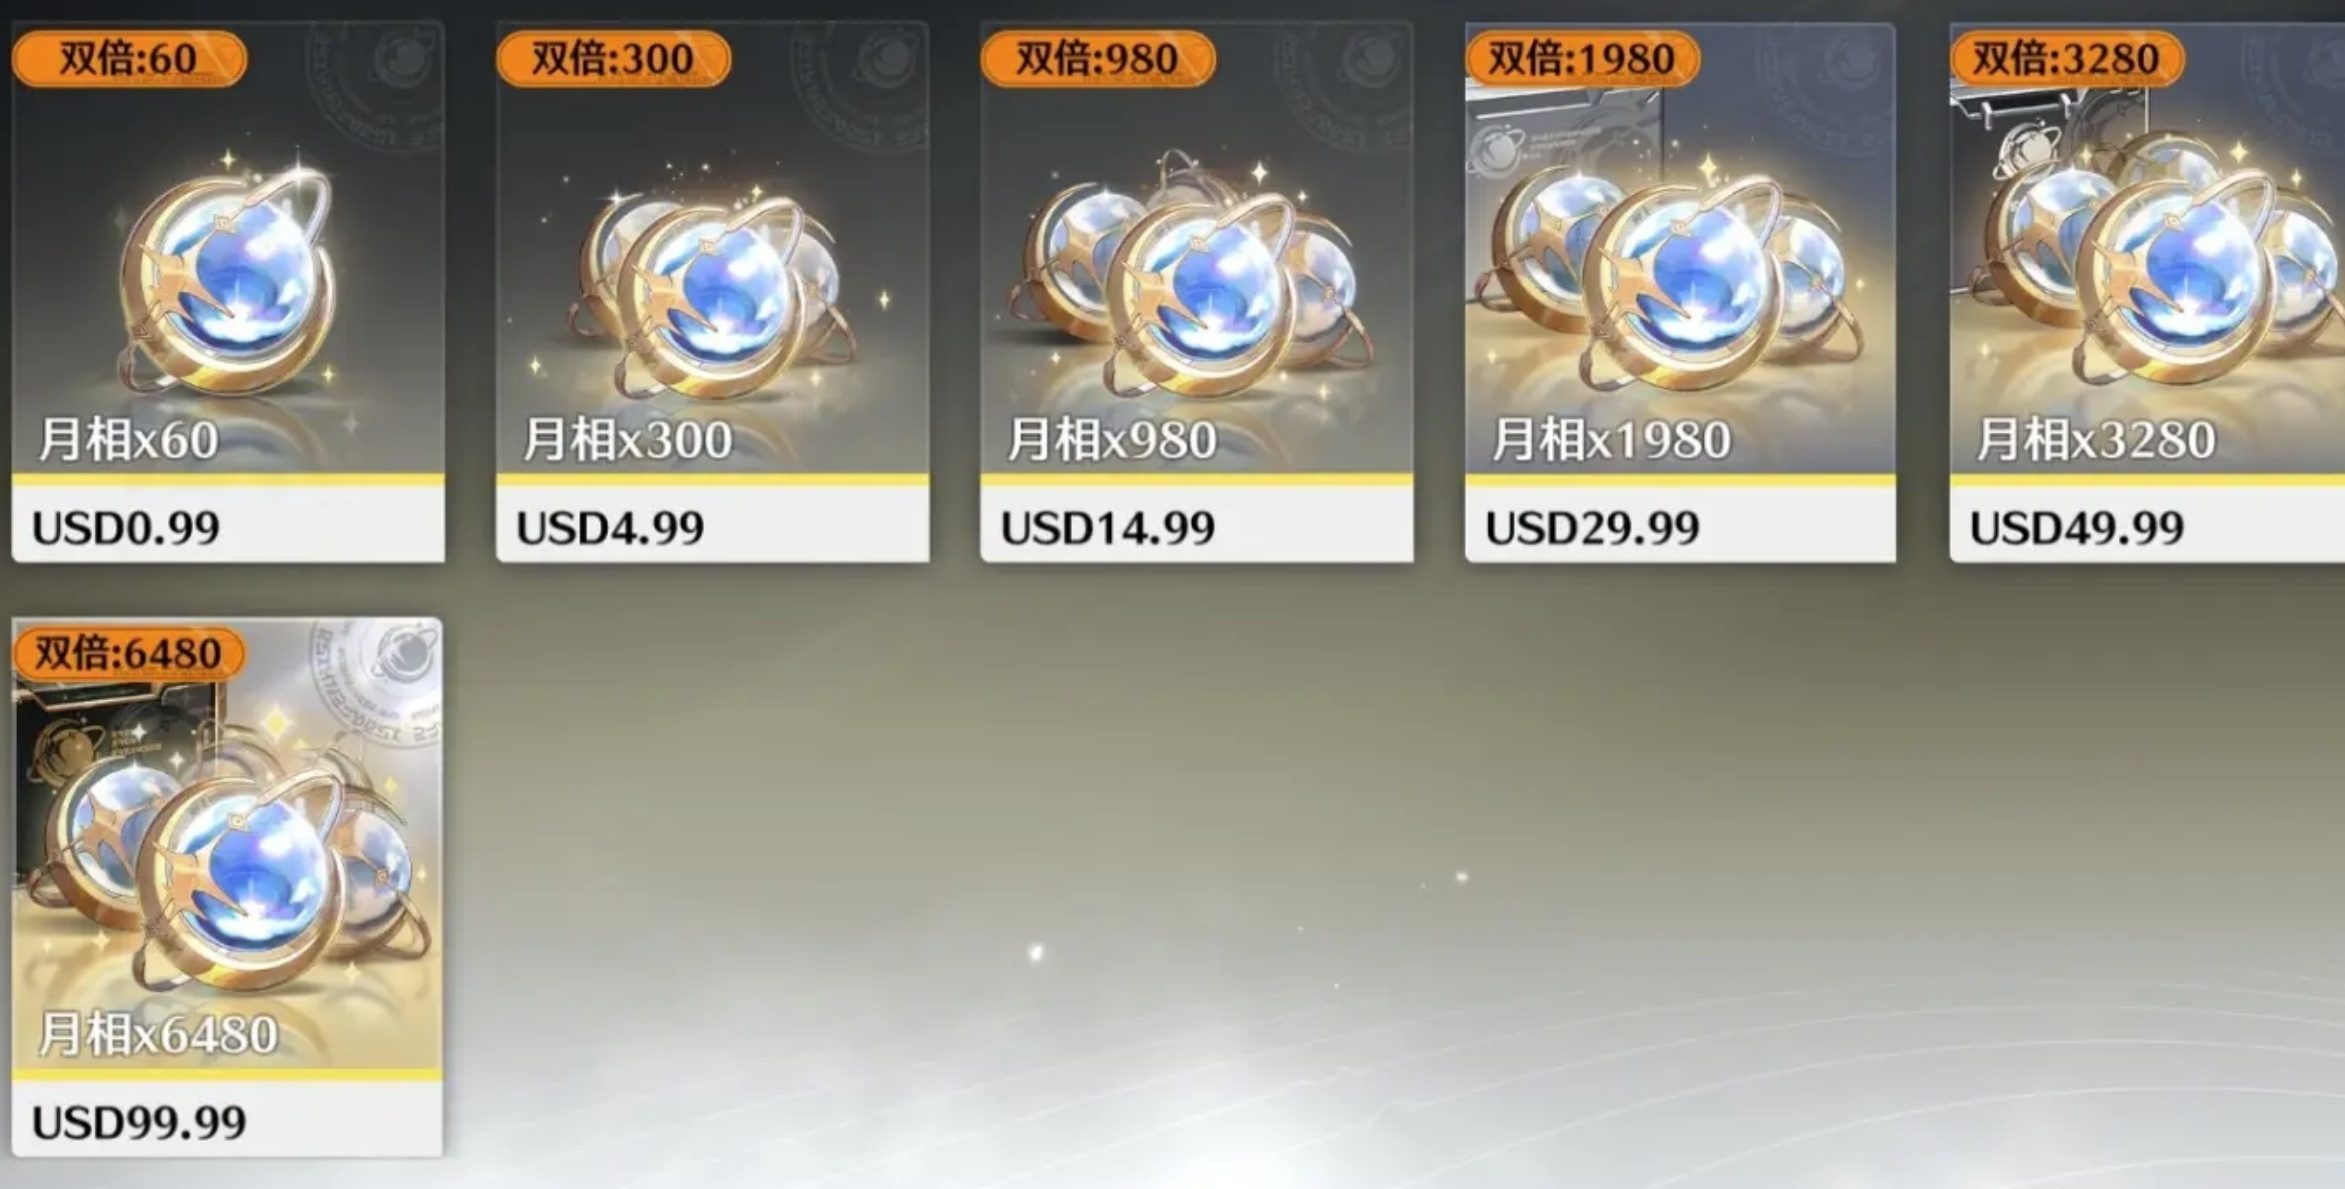
Task: Buy the pack for USD0.99
Action: [228, 525]
